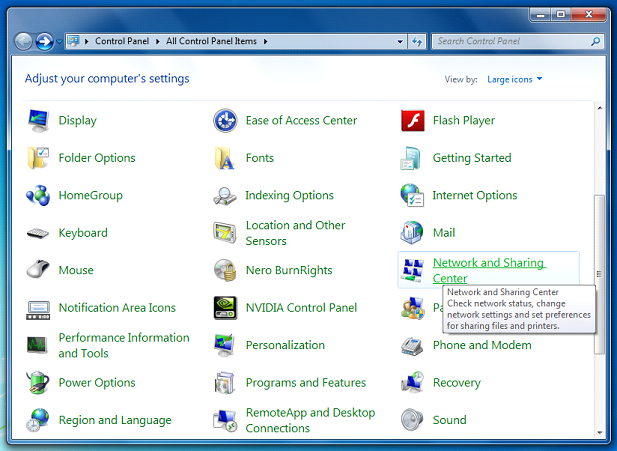
Task: Open the Location and Other Sensors icon
Action: point(225,233)
